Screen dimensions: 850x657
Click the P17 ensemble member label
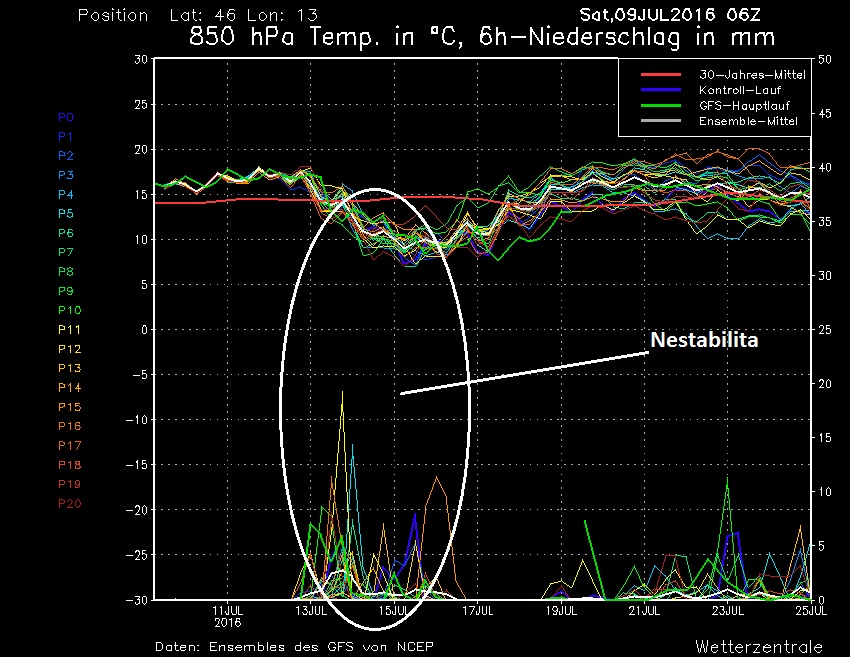point(69,446)
